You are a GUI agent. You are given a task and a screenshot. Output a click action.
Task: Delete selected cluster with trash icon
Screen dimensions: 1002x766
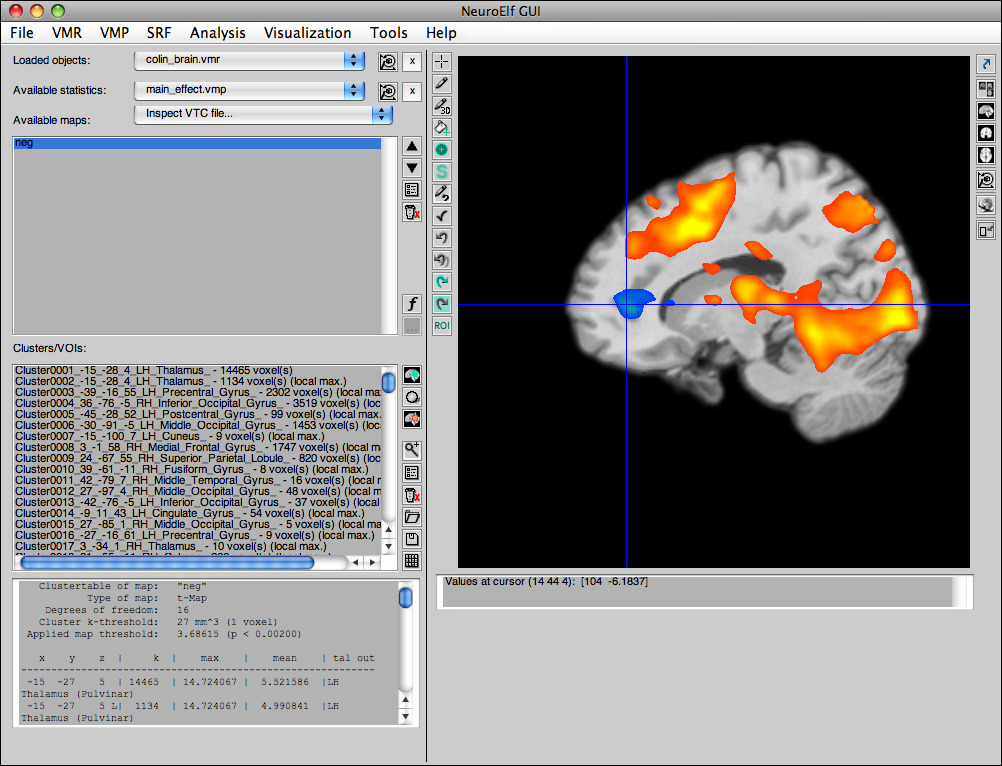tap(411, 495)
